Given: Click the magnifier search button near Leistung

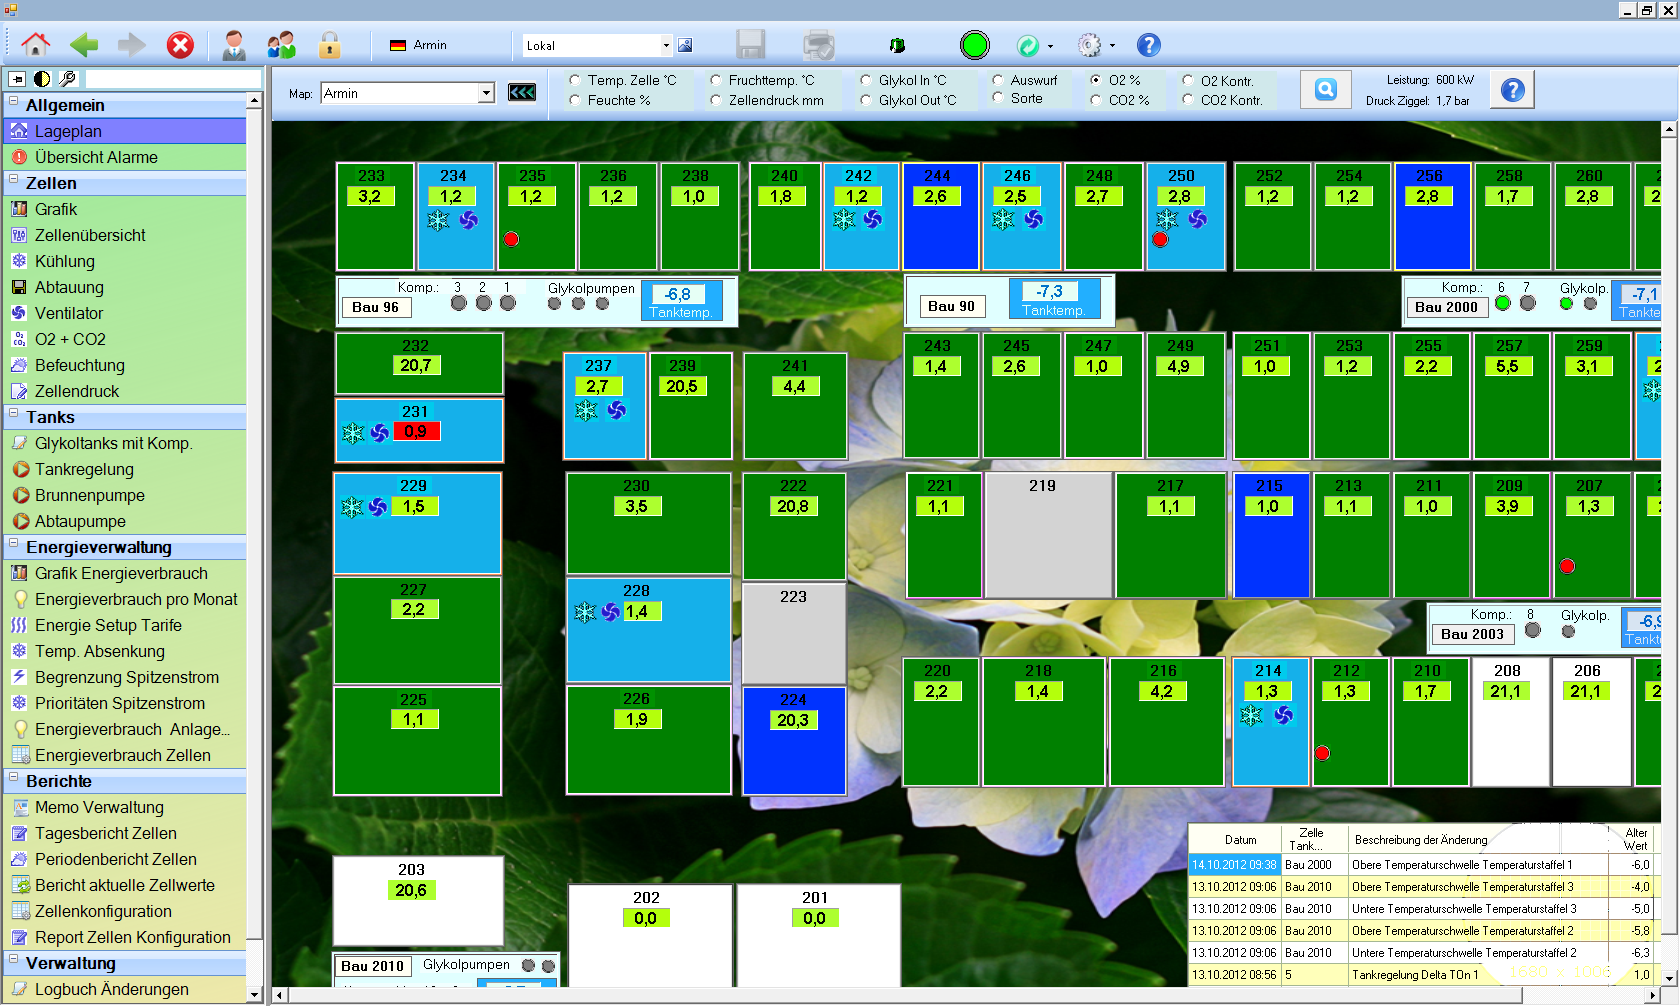Looking at the screenshot, I should click(x=1325, y=90).
